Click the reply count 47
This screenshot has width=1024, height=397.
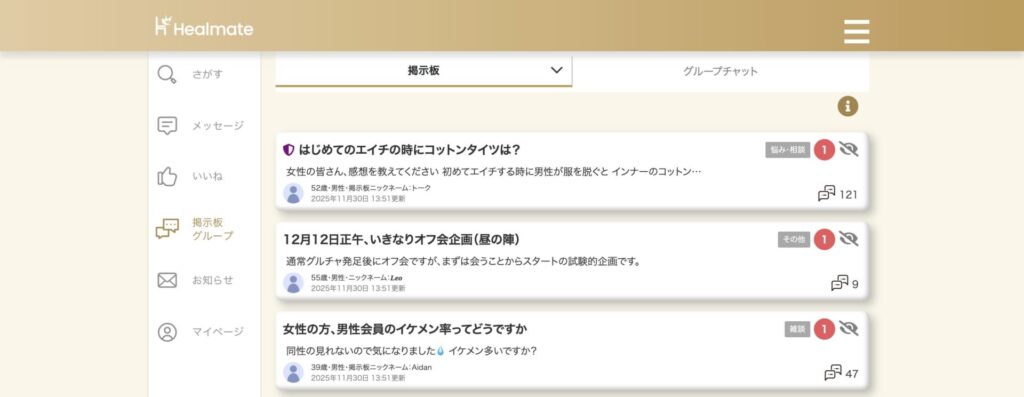(852, 373)
